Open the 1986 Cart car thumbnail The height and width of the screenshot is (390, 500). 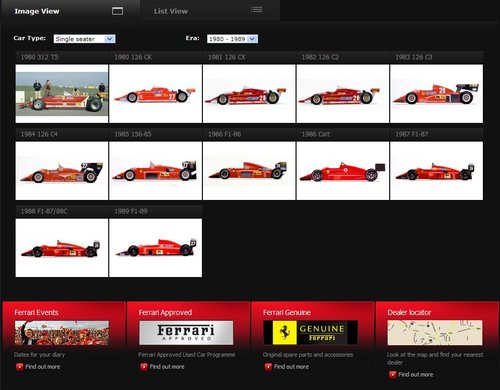pos(343,171)
